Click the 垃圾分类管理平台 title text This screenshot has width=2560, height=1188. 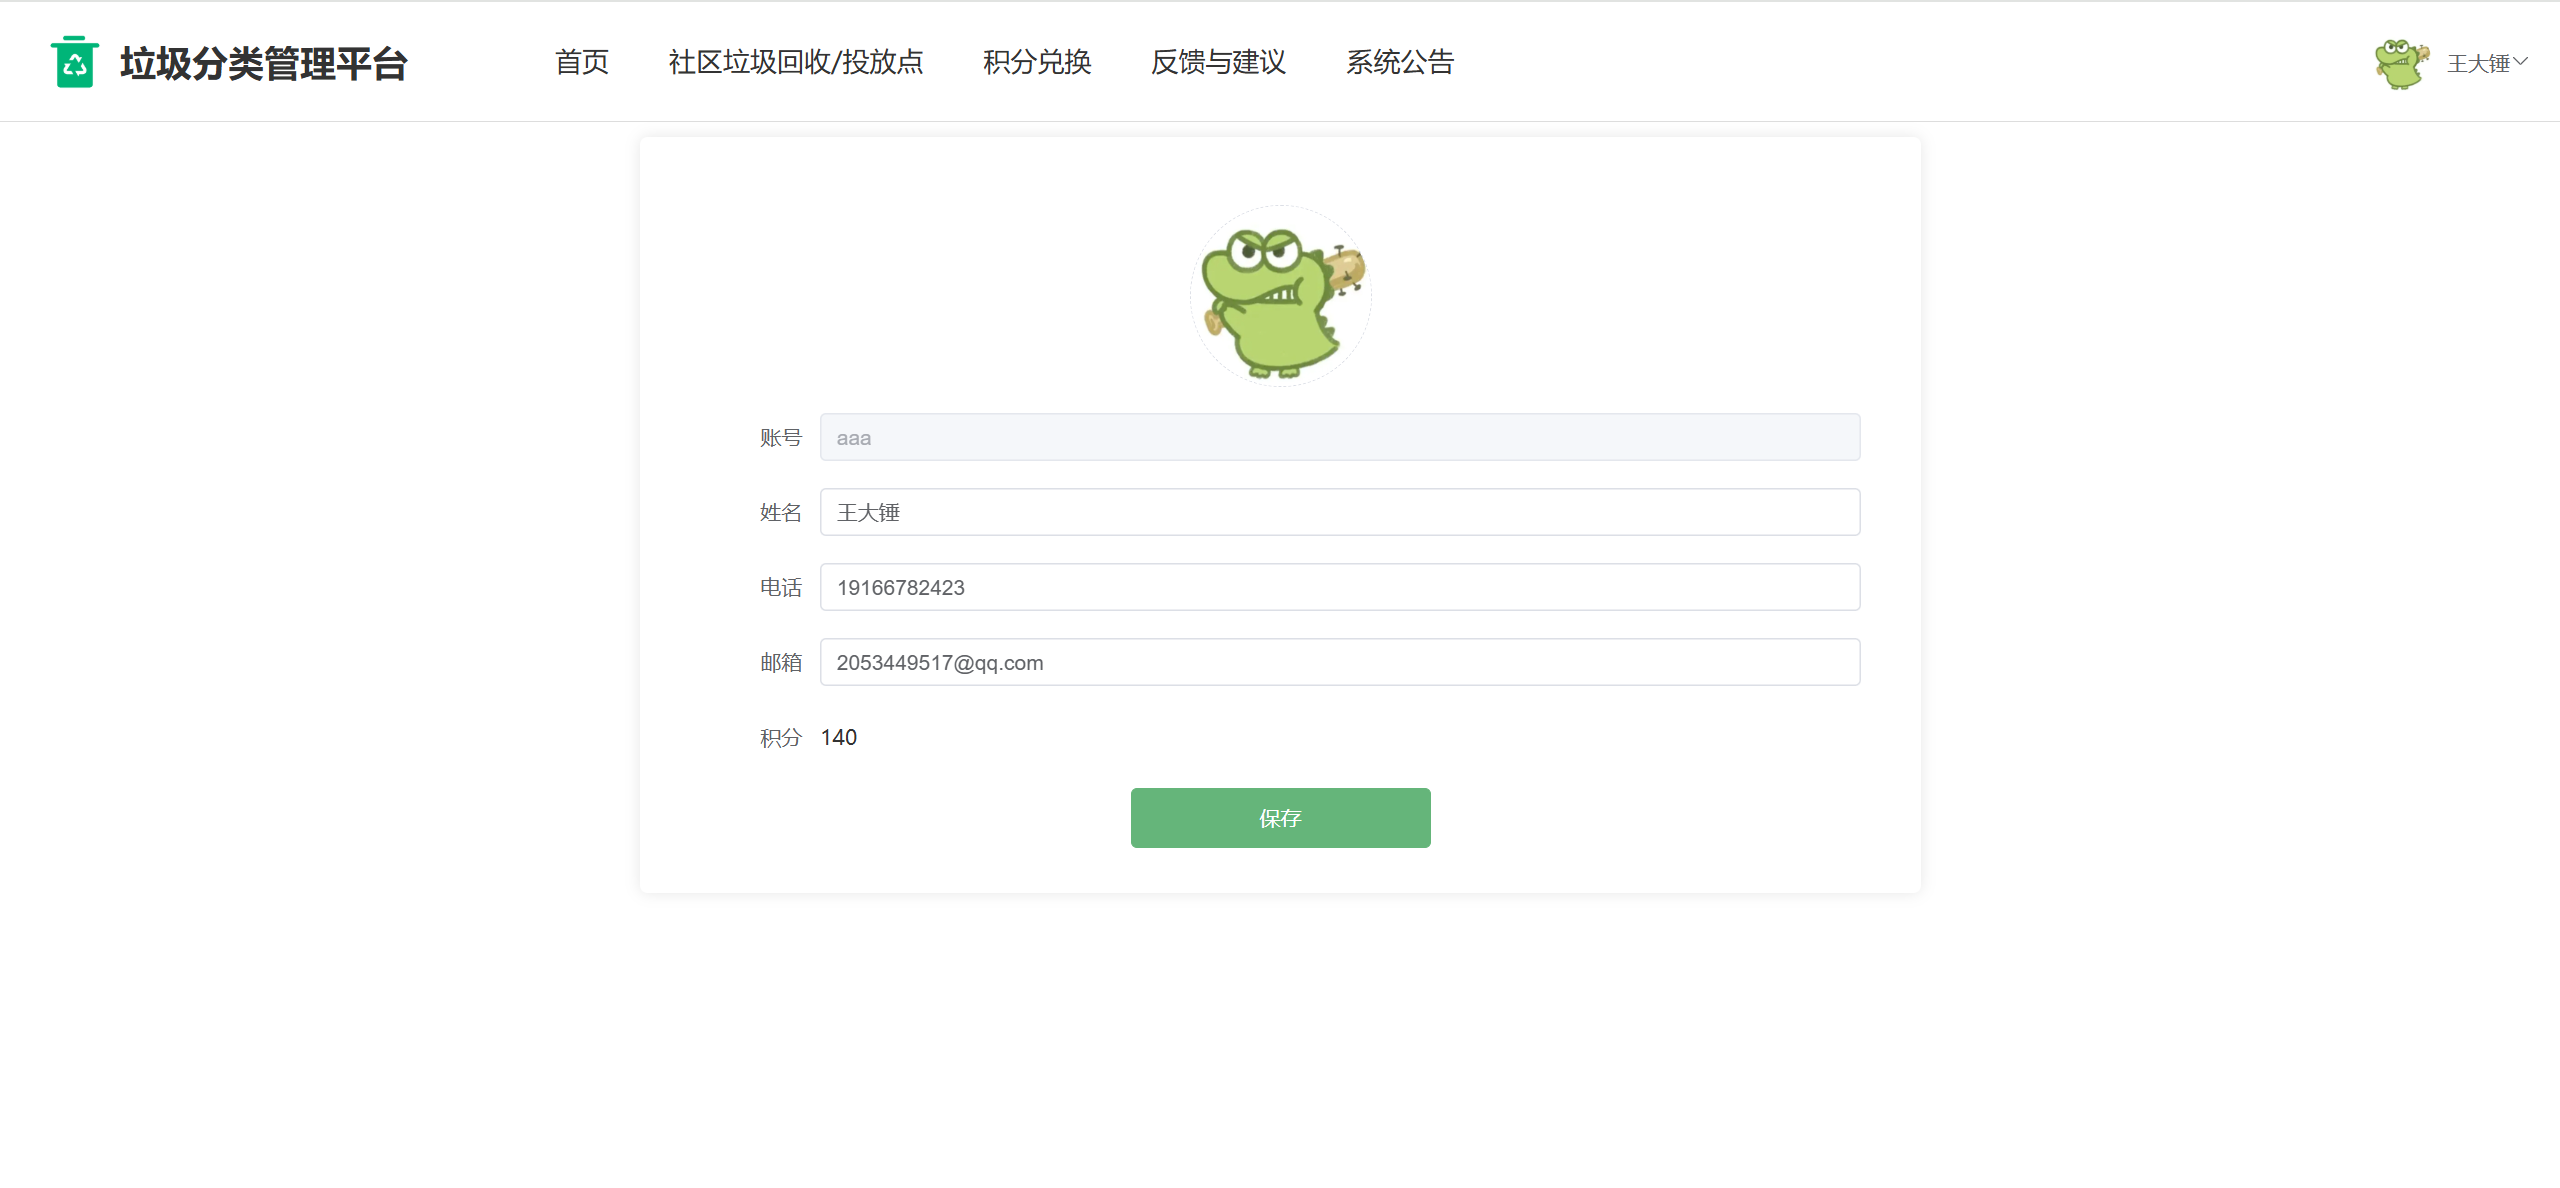point(264,63)
